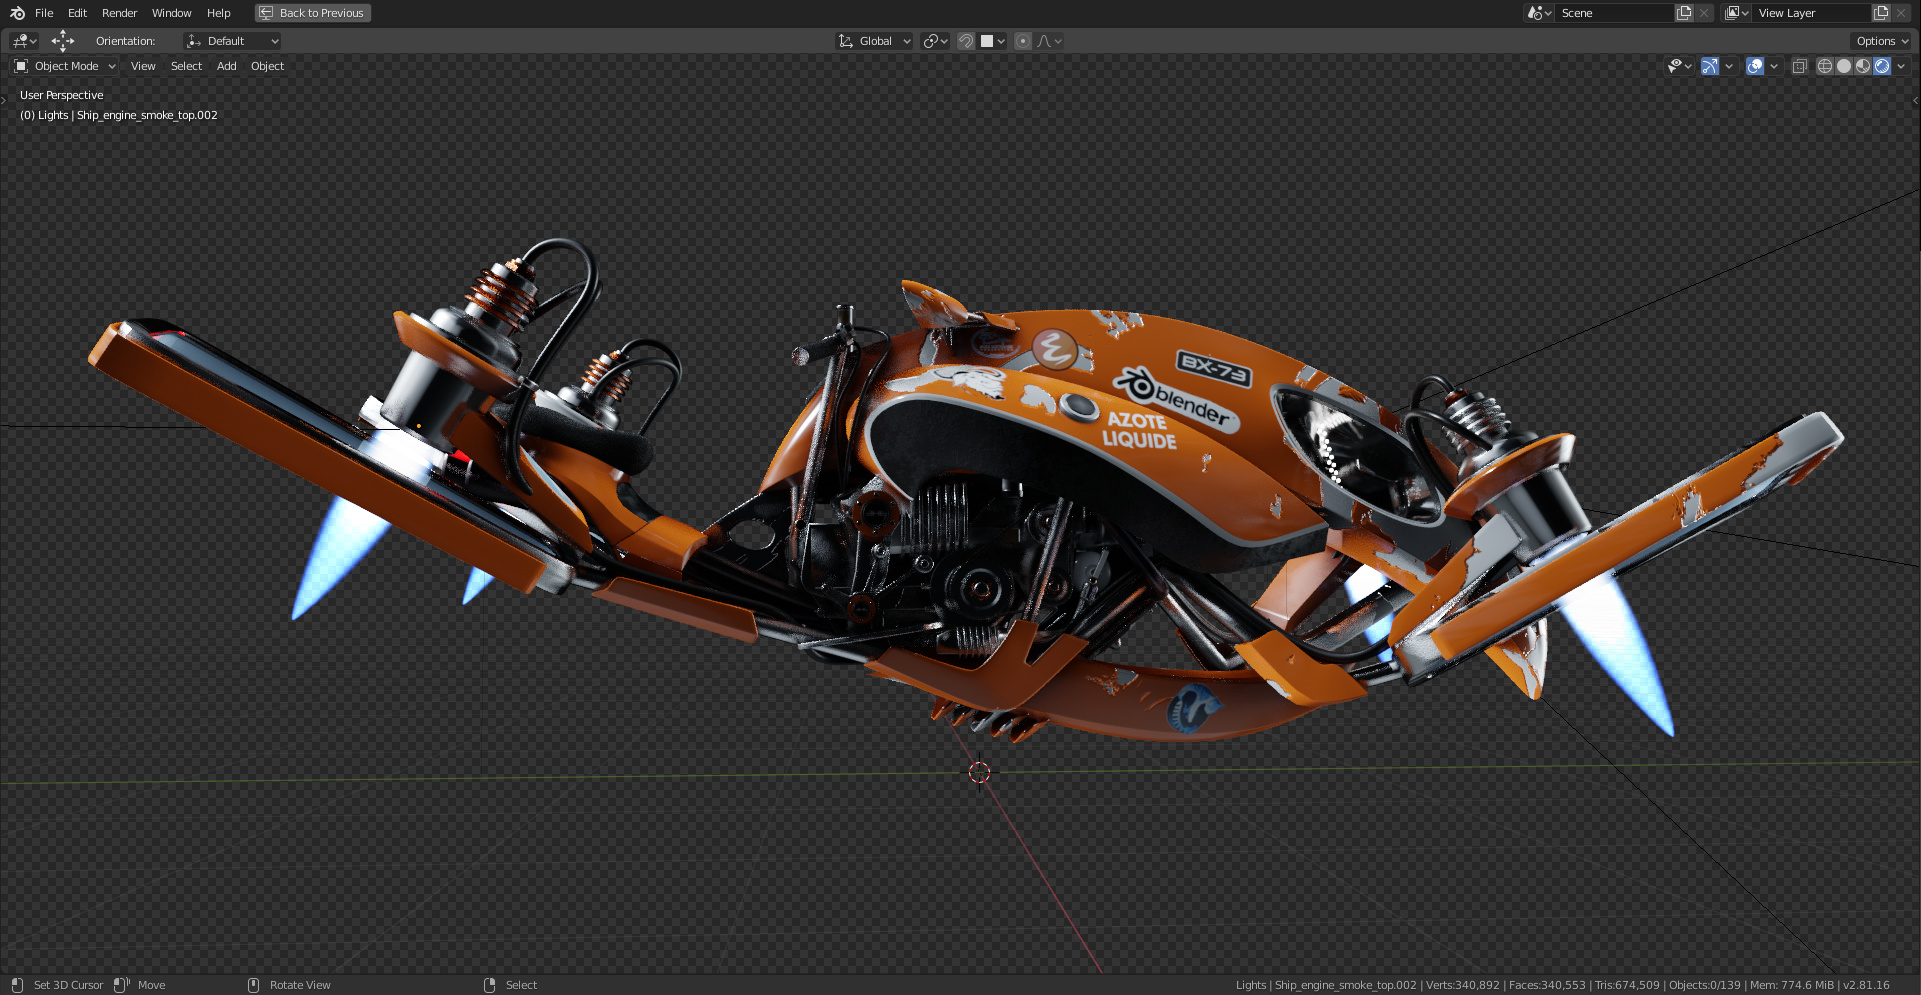
Task: Click the mouse drag icon beside Move
Action: [x=122, y=985]
